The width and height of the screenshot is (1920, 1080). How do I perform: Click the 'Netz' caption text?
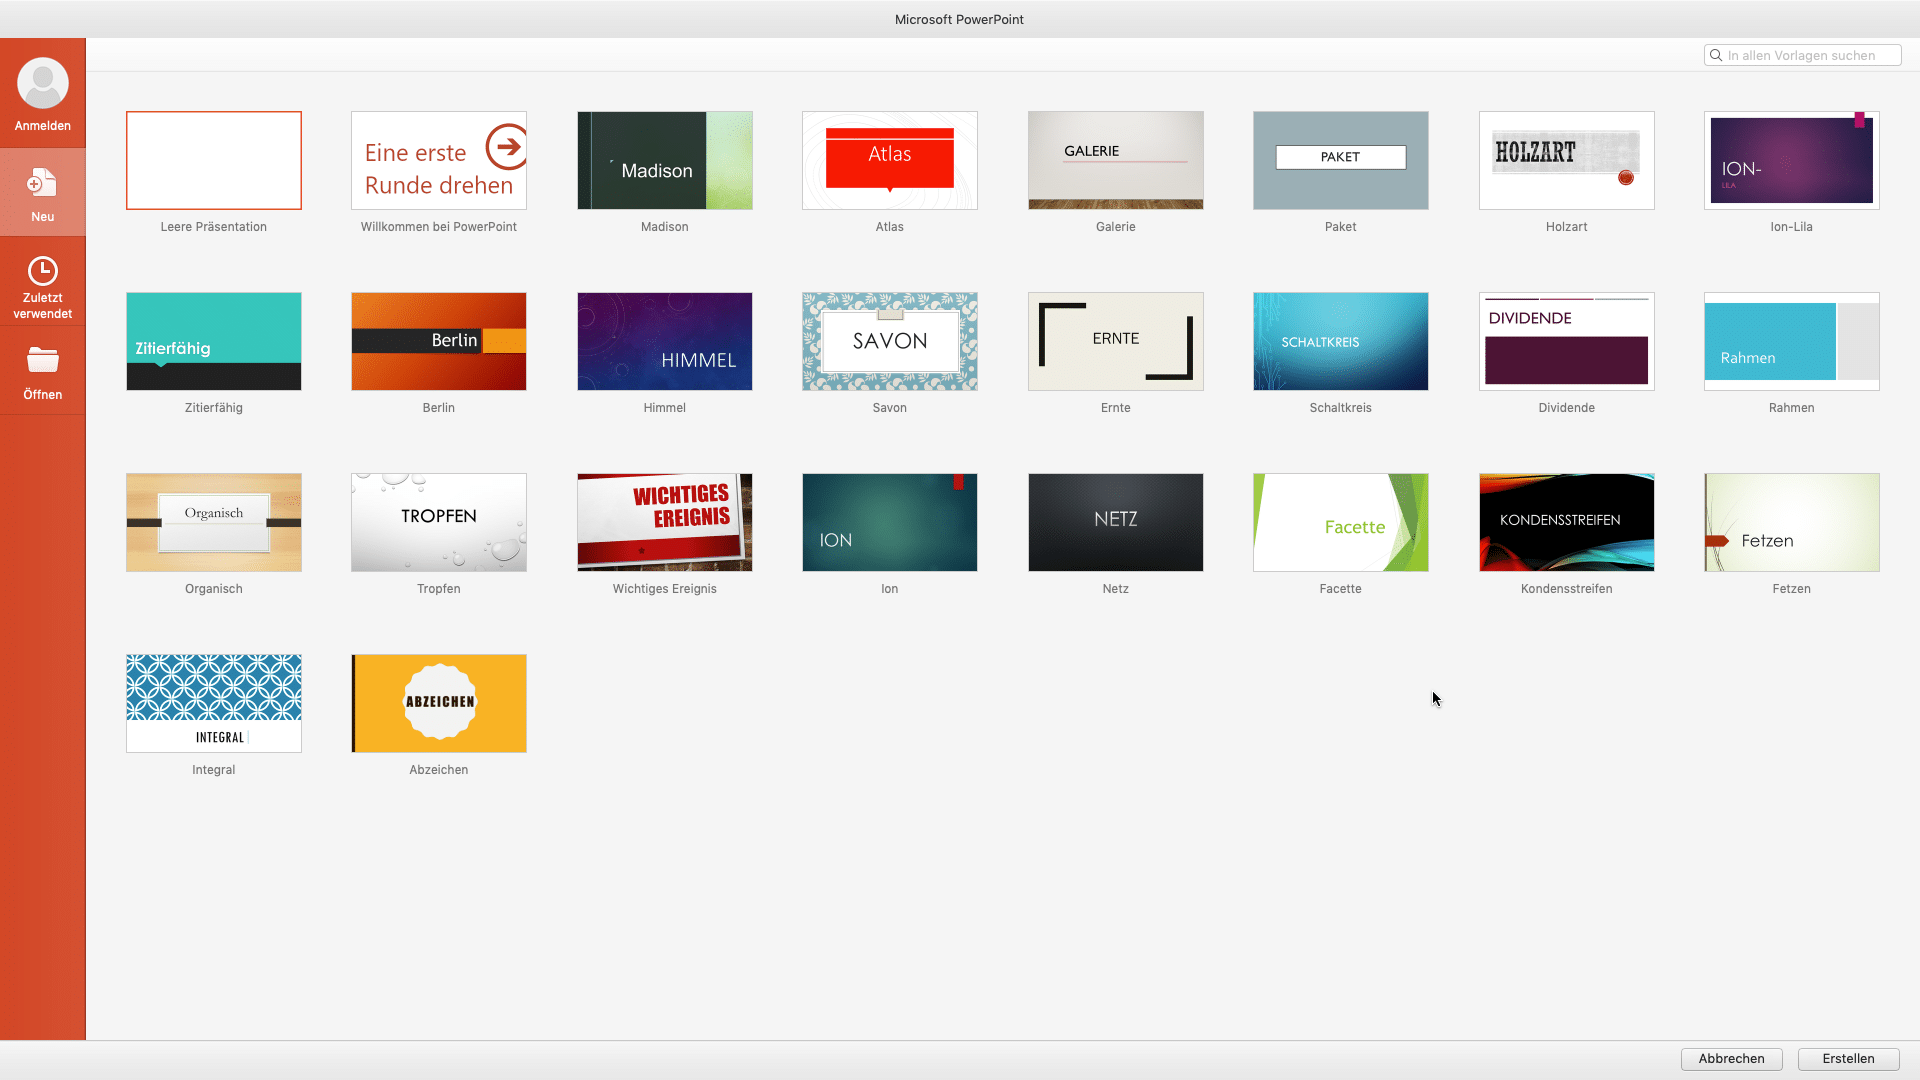(1116, 589)
